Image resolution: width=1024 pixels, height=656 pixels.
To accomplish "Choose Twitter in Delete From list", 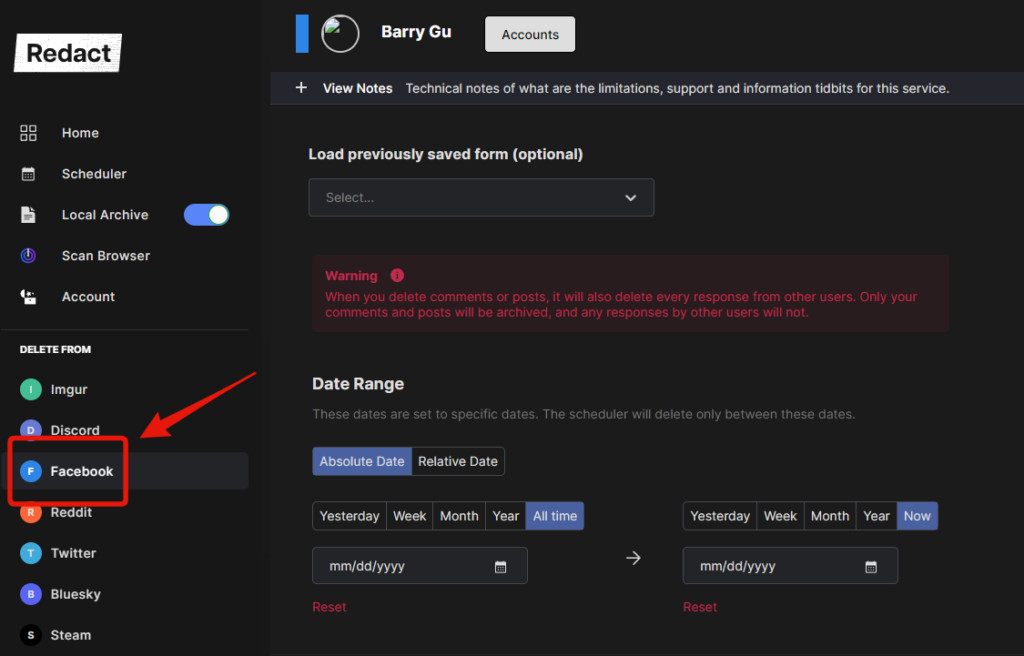I will click(x=73, y=553).
